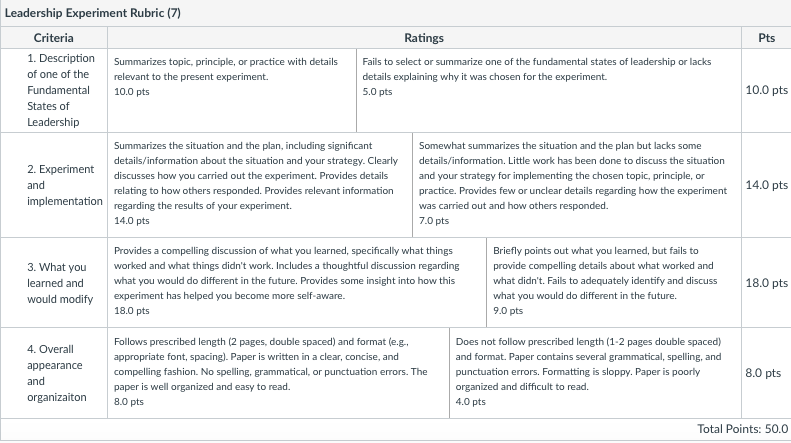791x443 pixels.
Task: Choose the 14.0 pts rating for Experiment and implementation
Action: [x=260, y=185]
